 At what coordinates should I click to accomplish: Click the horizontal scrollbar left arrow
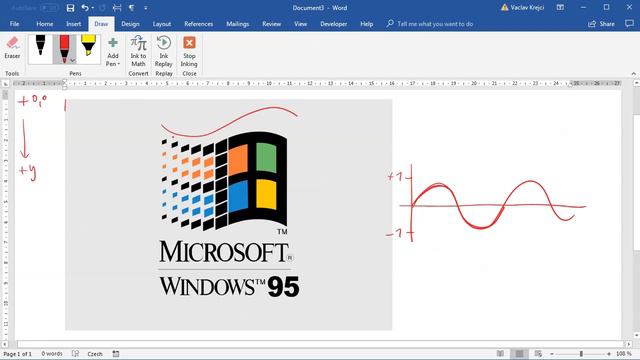tap(5, 344)
